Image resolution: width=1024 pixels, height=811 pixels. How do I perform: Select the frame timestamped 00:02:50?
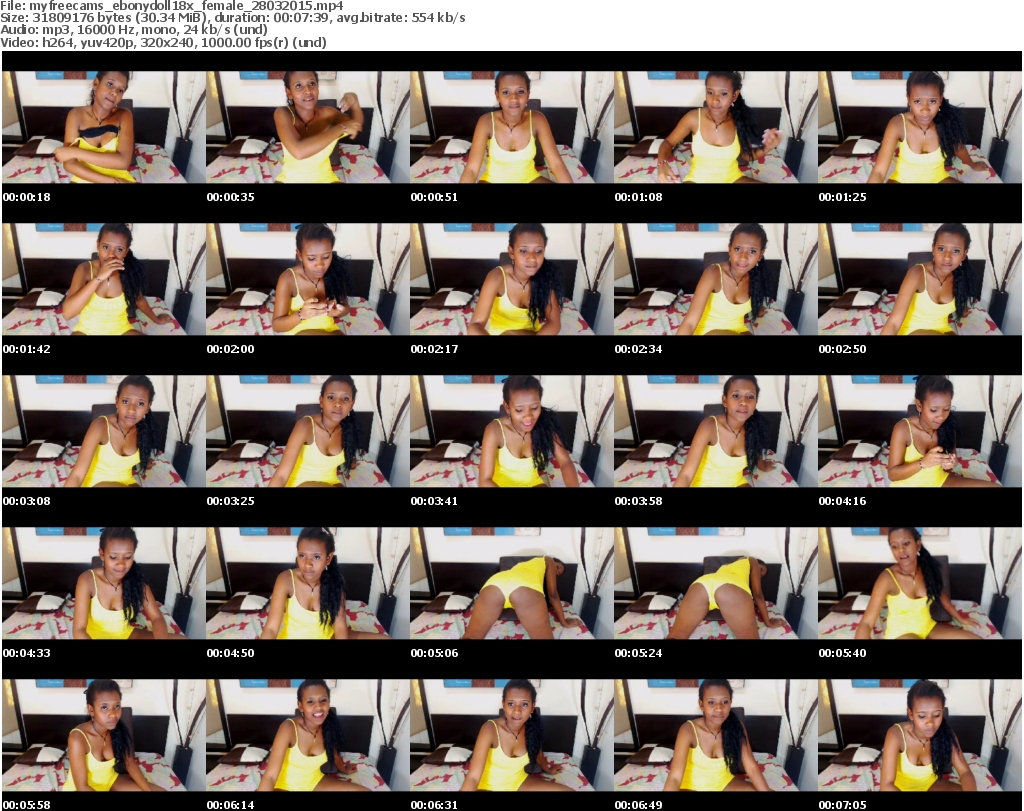coord(920,279)
